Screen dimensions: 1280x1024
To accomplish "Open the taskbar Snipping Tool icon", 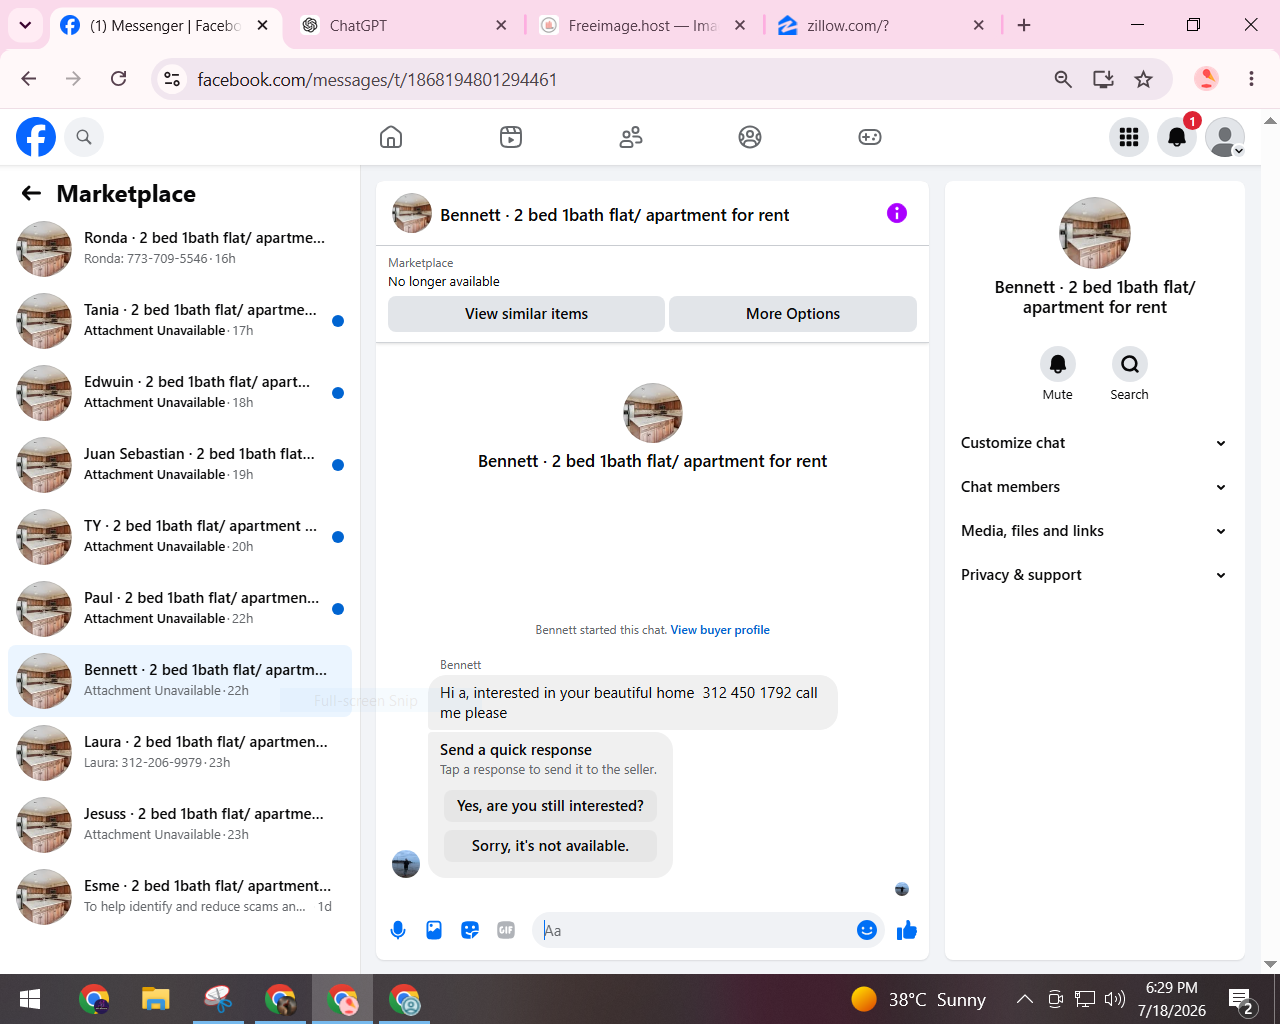I will (x=218, y=999).
